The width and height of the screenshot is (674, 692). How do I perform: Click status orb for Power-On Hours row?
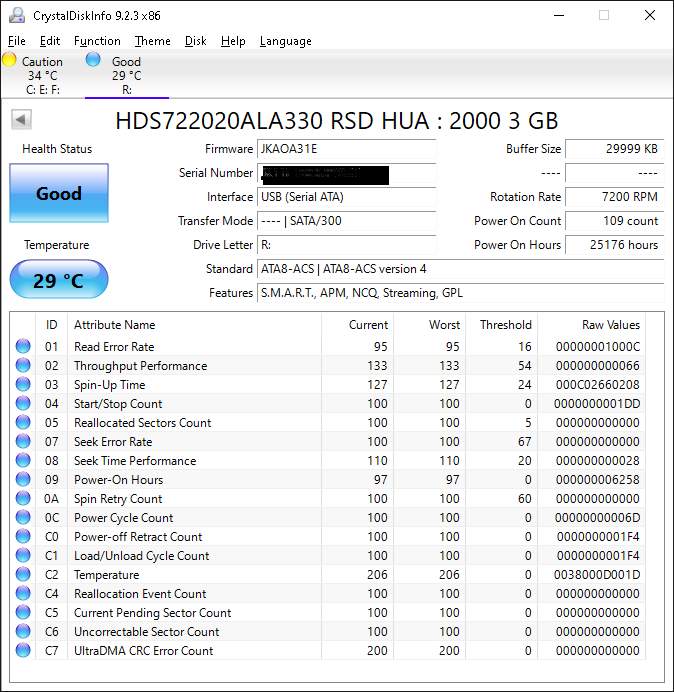[23, 479]
